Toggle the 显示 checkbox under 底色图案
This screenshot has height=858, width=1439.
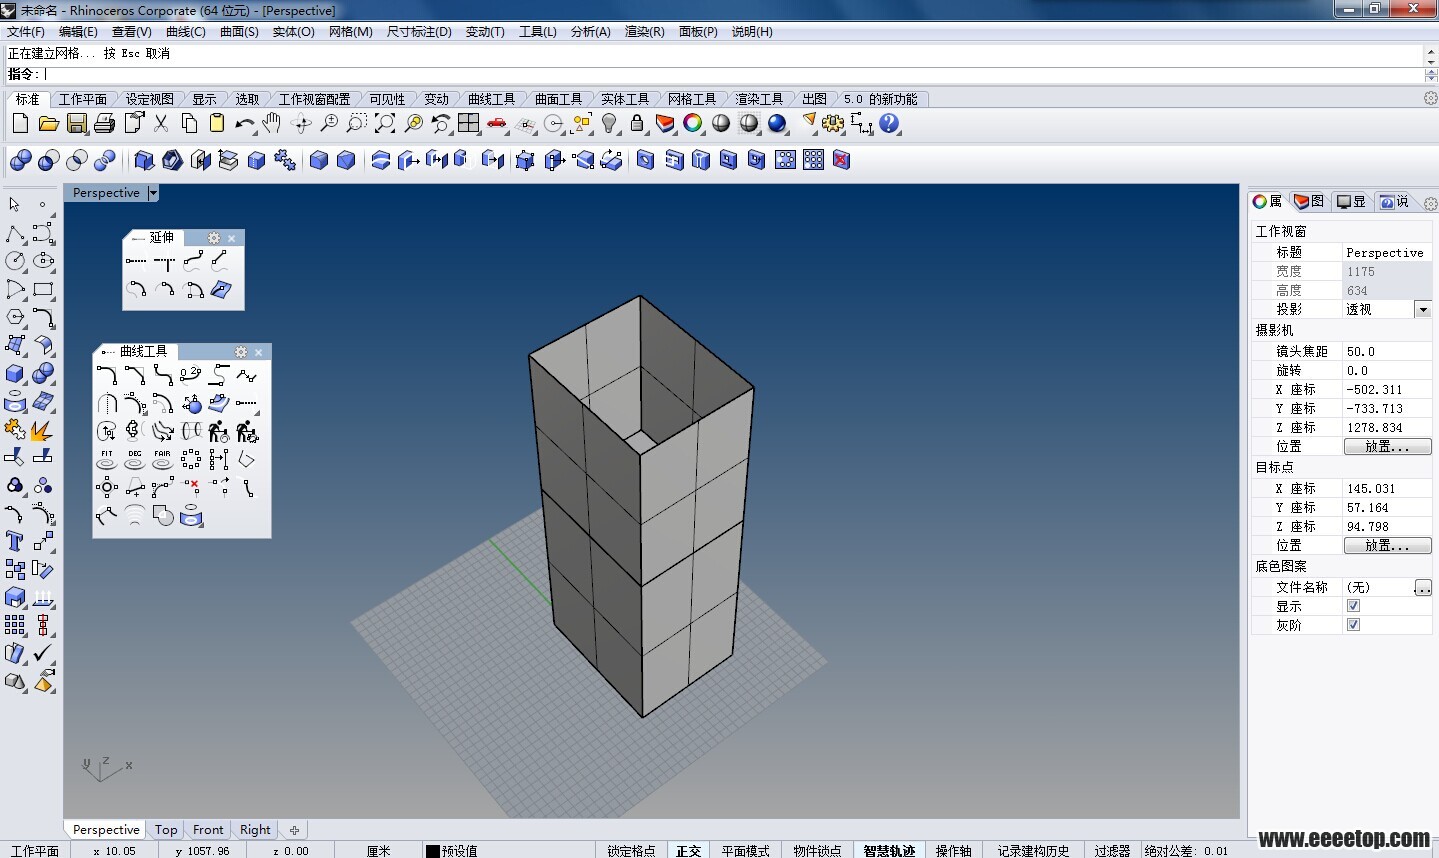point(1353,606)
